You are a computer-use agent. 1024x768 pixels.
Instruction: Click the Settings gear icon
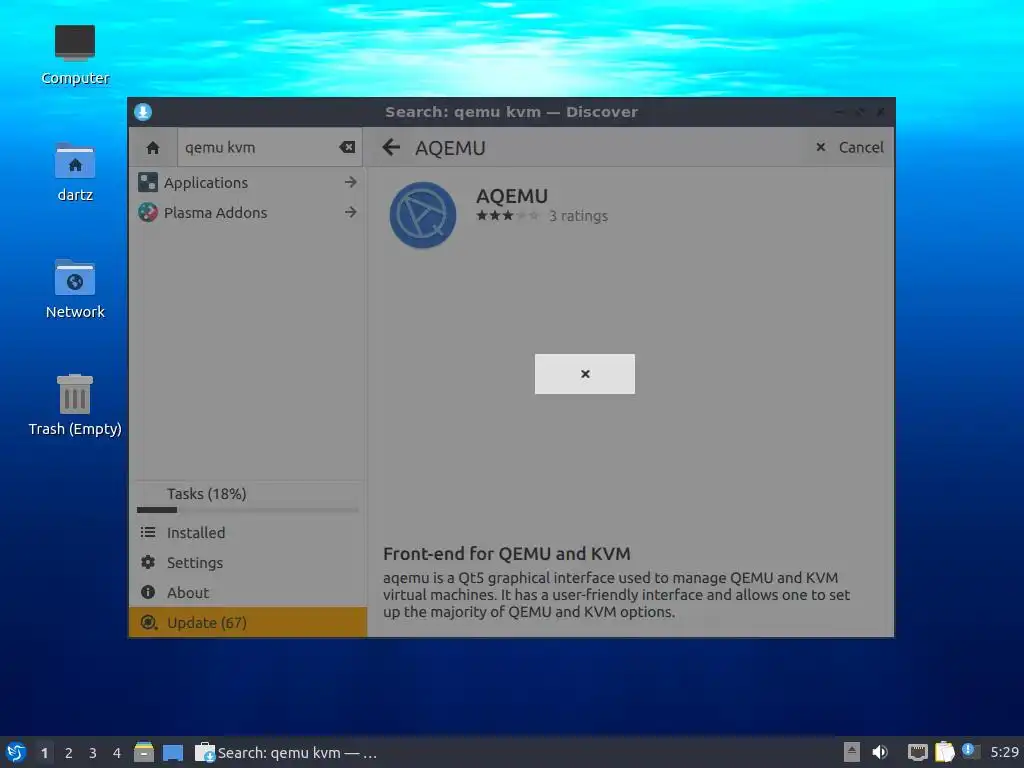[148, 562]
